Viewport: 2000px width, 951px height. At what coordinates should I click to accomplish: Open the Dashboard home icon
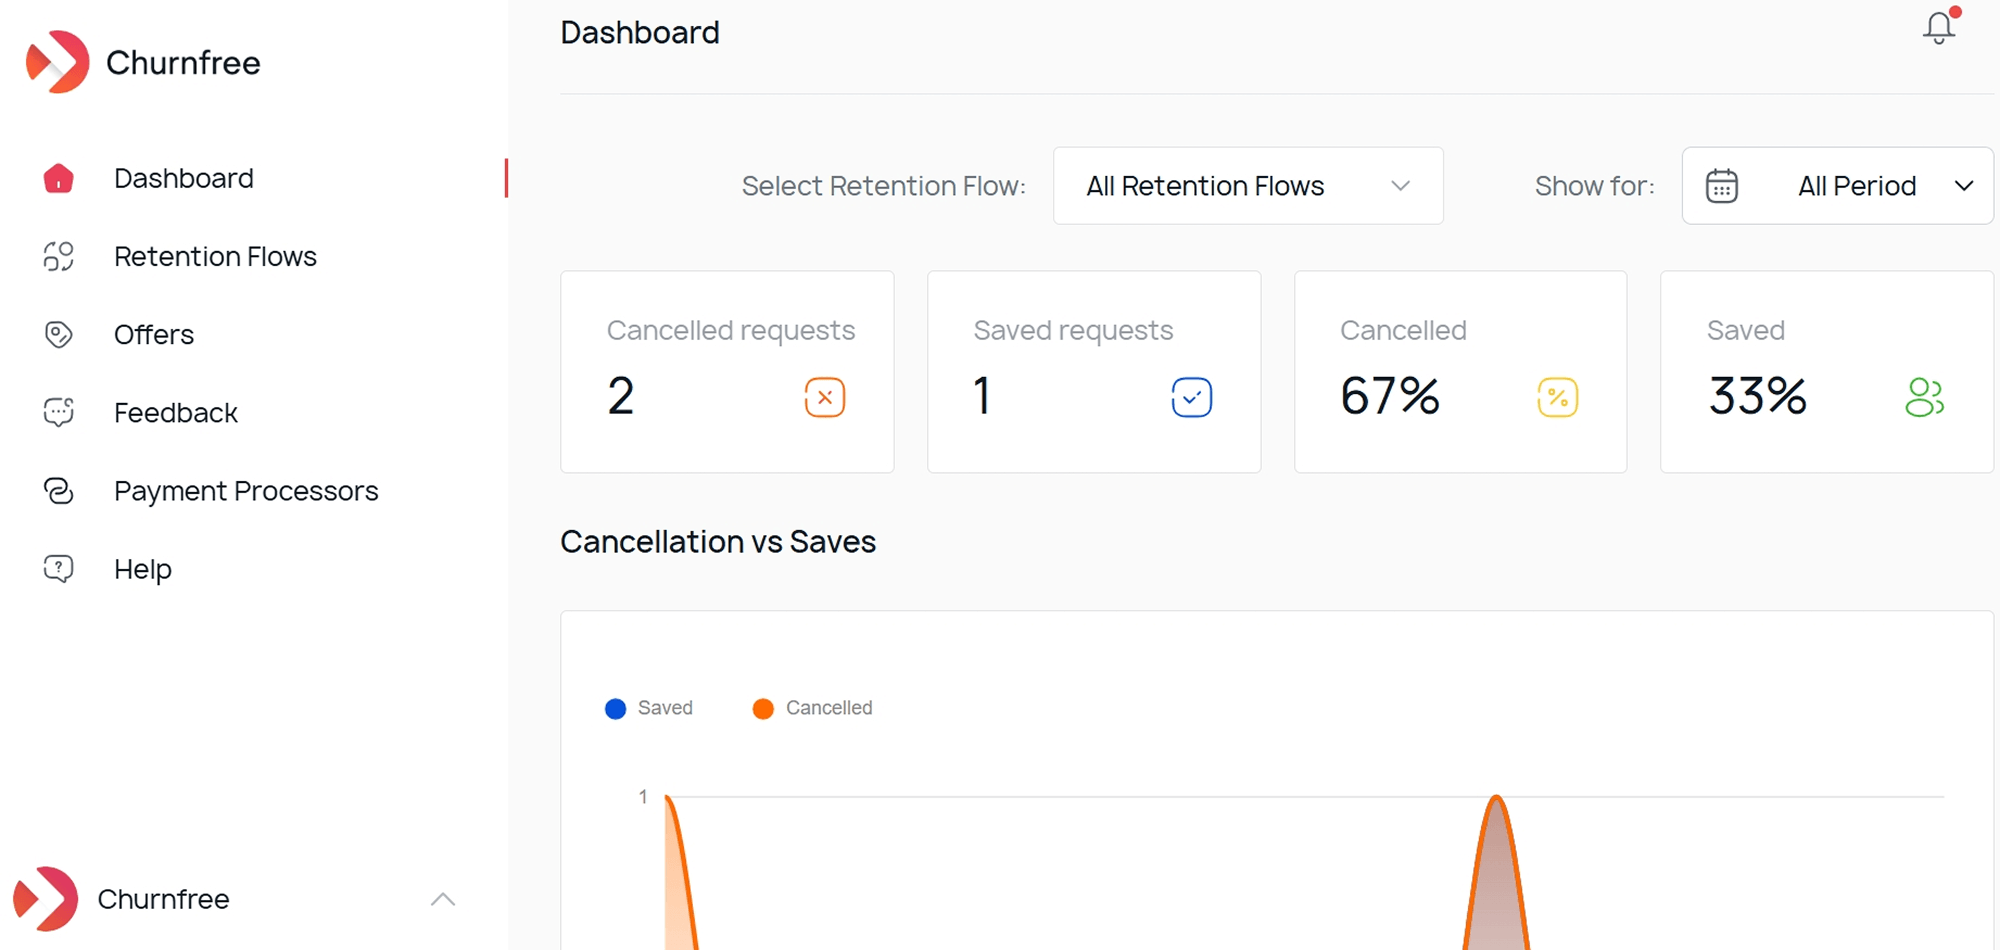tap(59, 178)
